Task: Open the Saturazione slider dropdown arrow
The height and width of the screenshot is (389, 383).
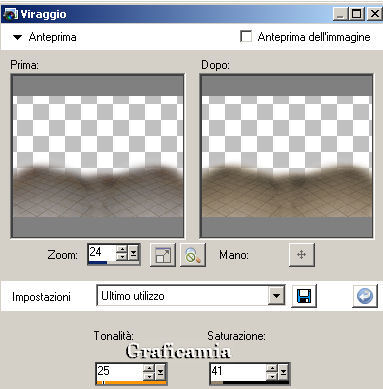Action: point(283,372)
